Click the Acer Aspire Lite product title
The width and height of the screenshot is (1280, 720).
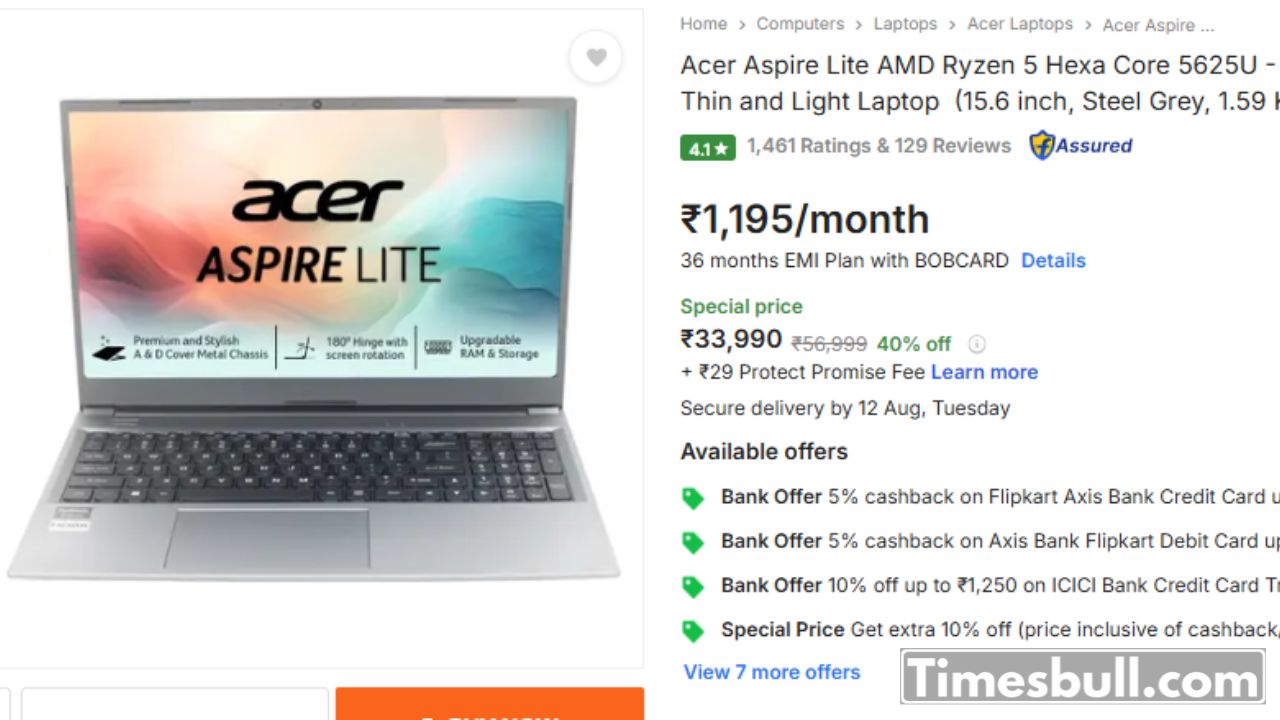[x=980, y=83]
